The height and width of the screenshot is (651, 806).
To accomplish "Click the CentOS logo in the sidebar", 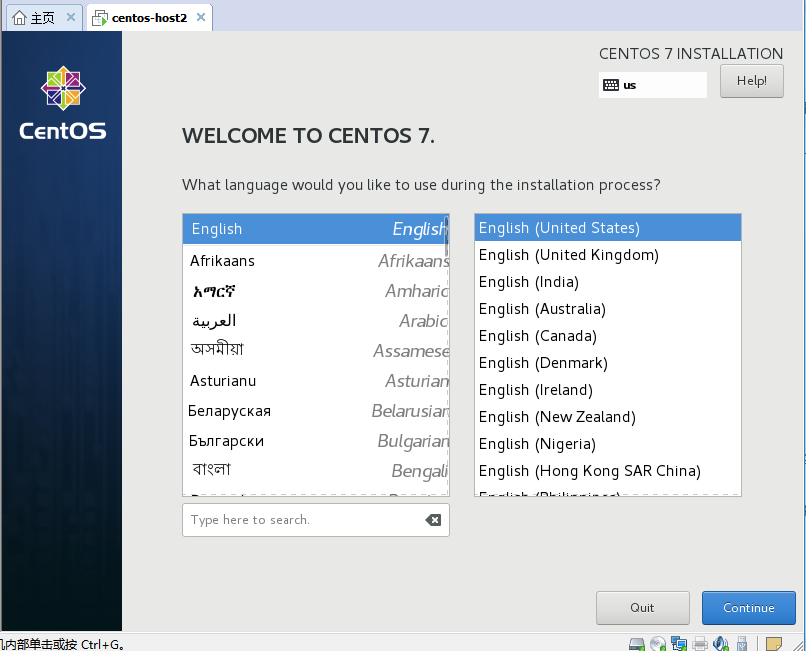I will click(63, 103).
